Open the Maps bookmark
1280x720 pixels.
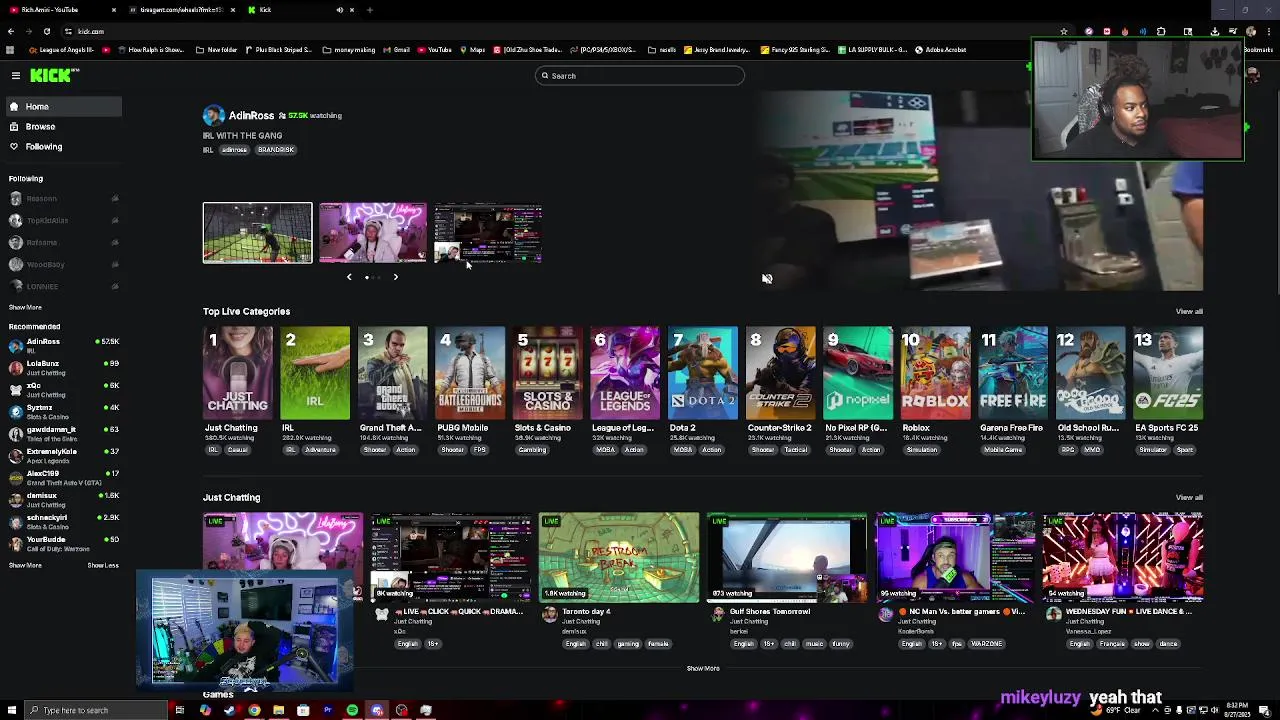pos(473,49)
